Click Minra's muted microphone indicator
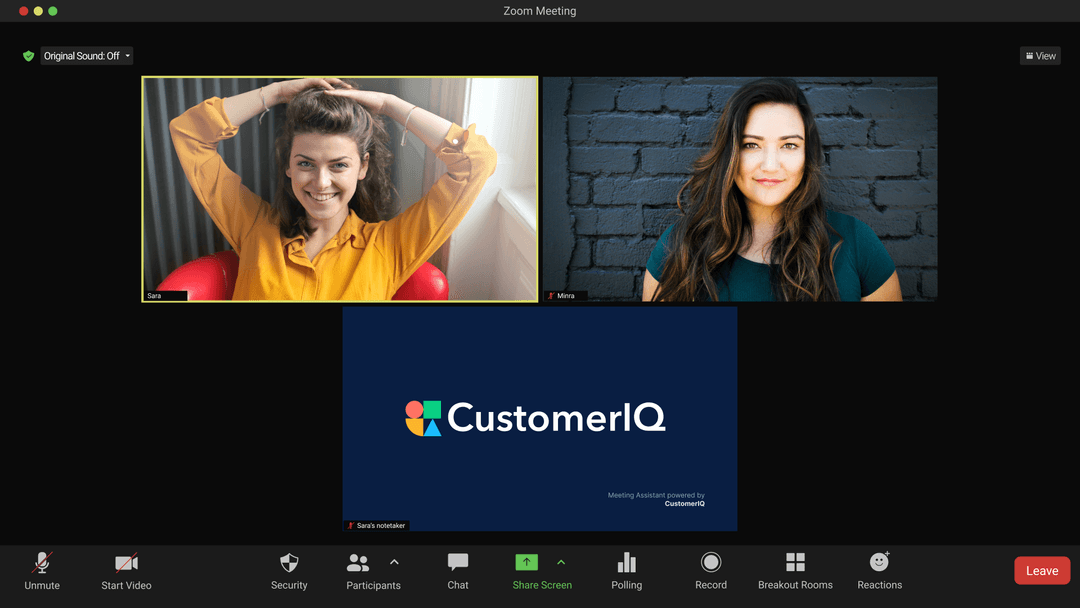Image resolution: width=1080 pixels, height=608 pixels. [550, 295]
